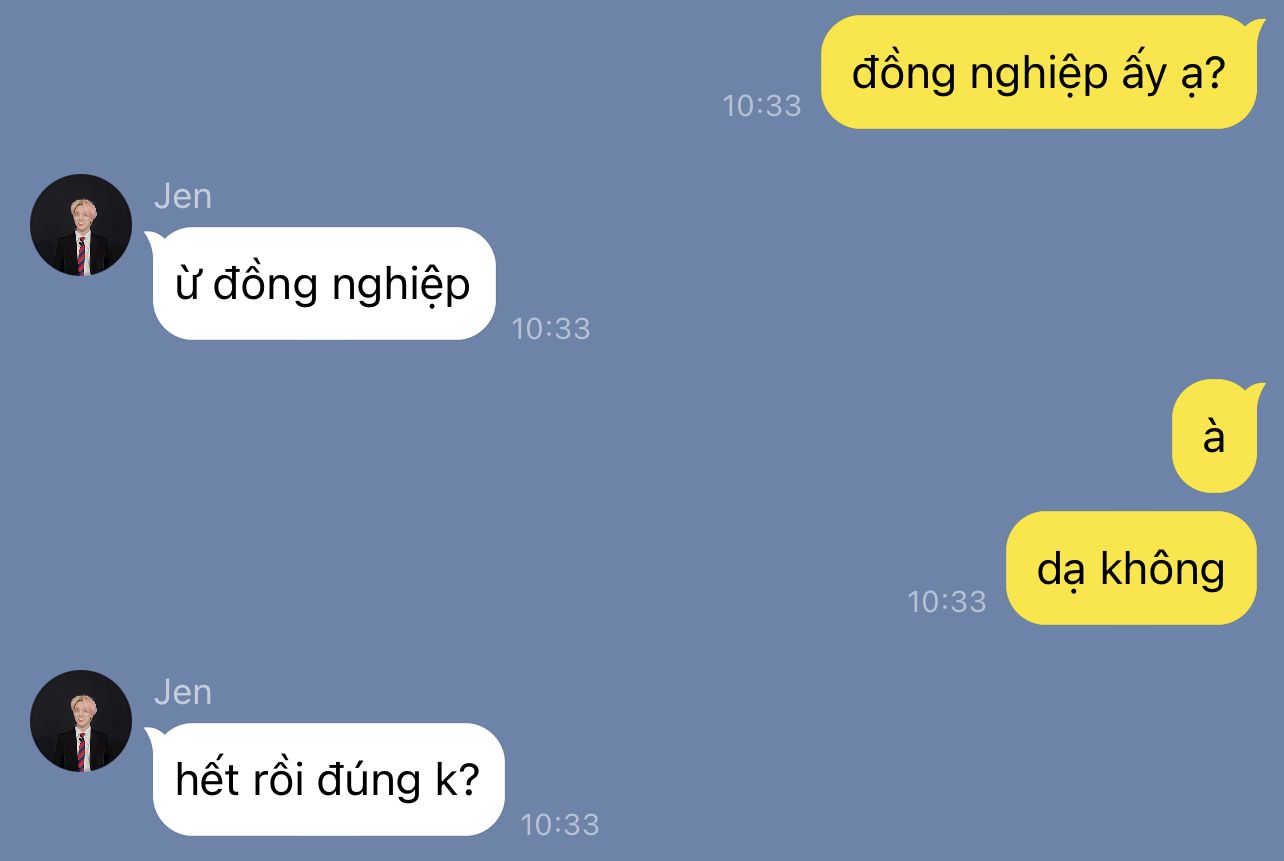Click the 10:33 timestamp beside 'dạ không'
This screenshot has width=1284, height=861.
947,601
